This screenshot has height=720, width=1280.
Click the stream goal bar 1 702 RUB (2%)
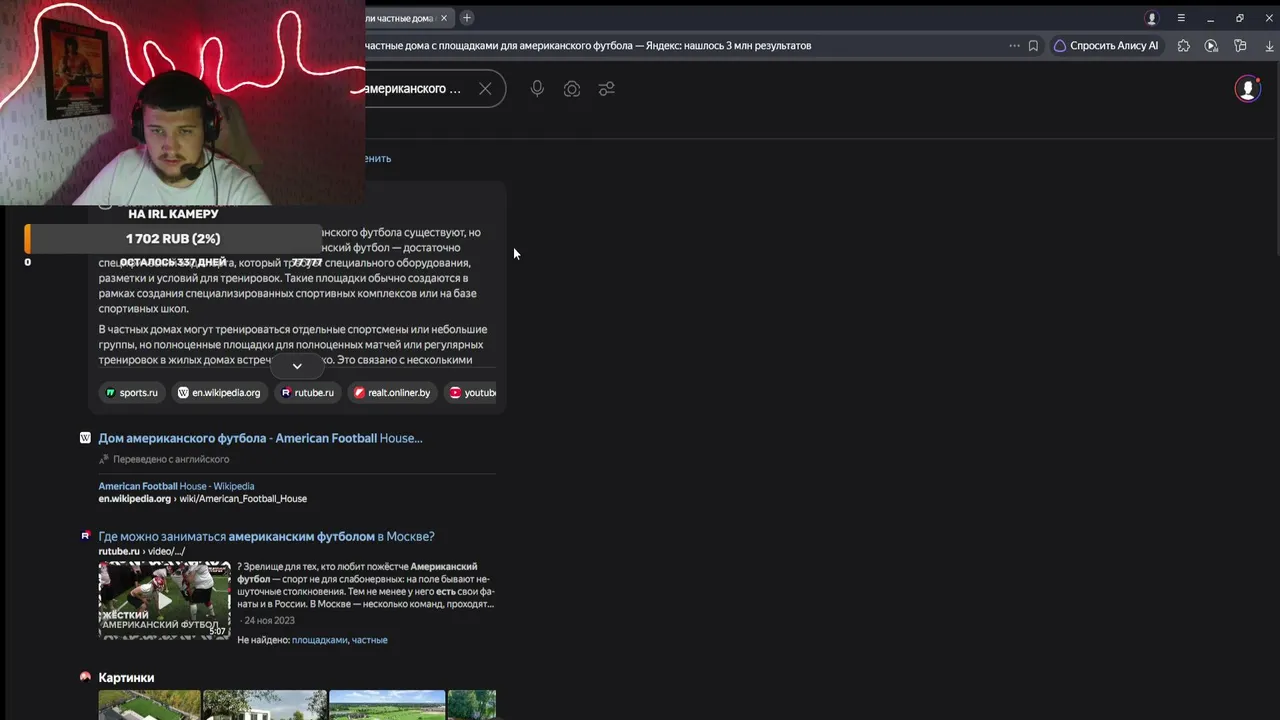(x=173, y=239)
